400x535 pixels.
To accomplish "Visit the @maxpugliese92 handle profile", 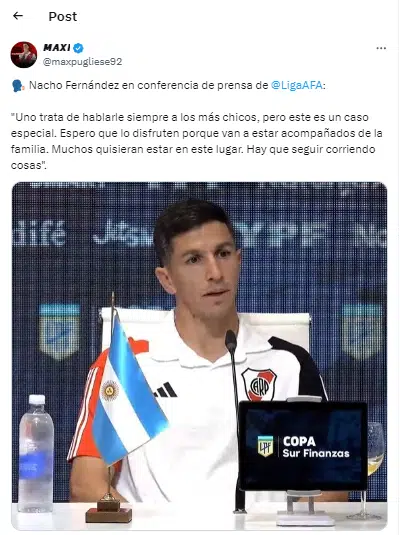I will point(82,62).
